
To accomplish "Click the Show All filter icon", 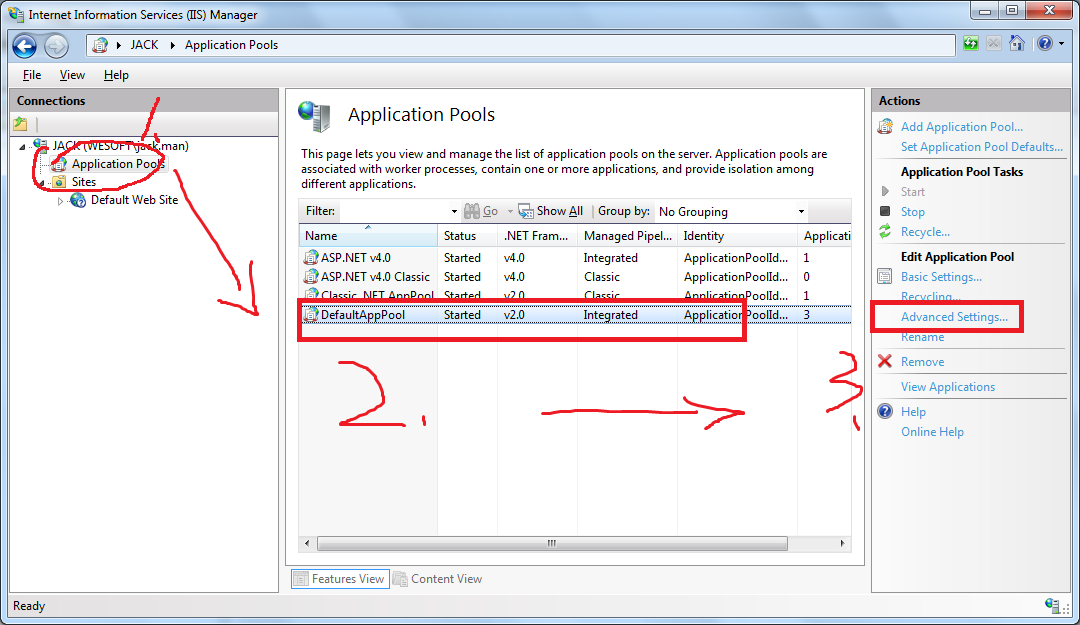I will click(x=526, y=211).
